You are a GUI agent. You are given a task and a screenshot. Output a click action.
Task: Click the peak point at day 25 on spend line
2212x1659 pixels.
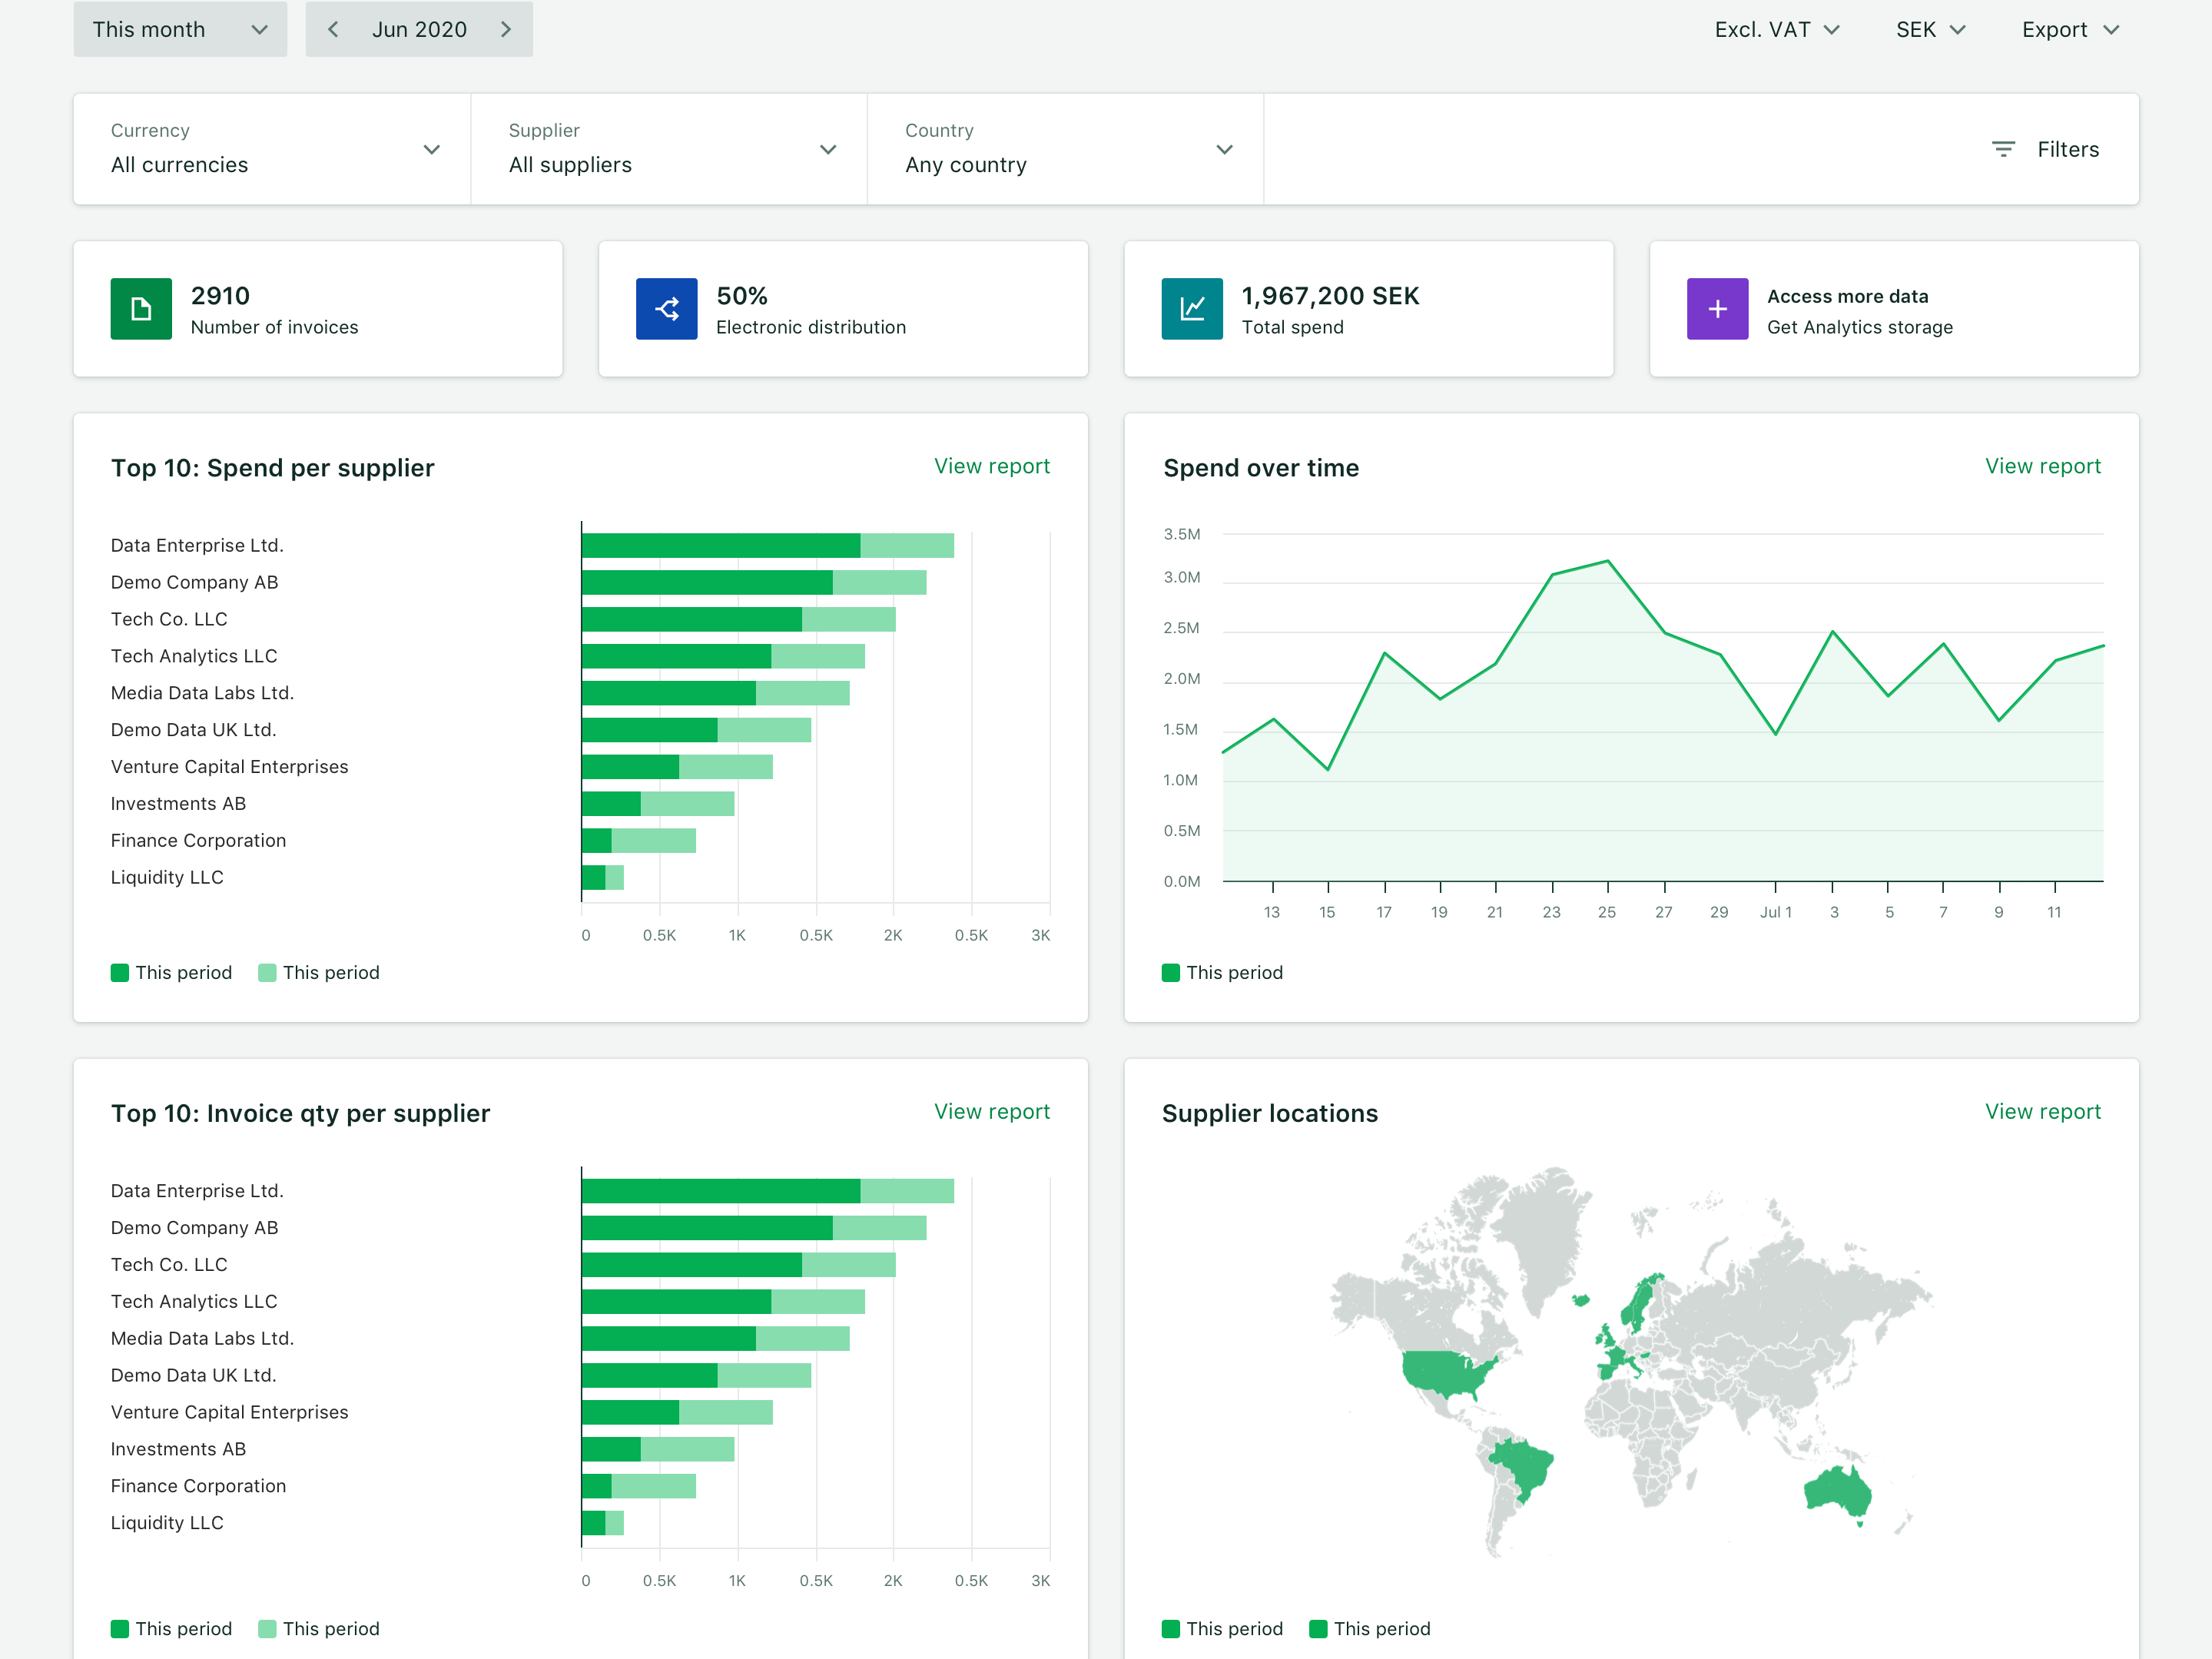(x=1607, y=561)
